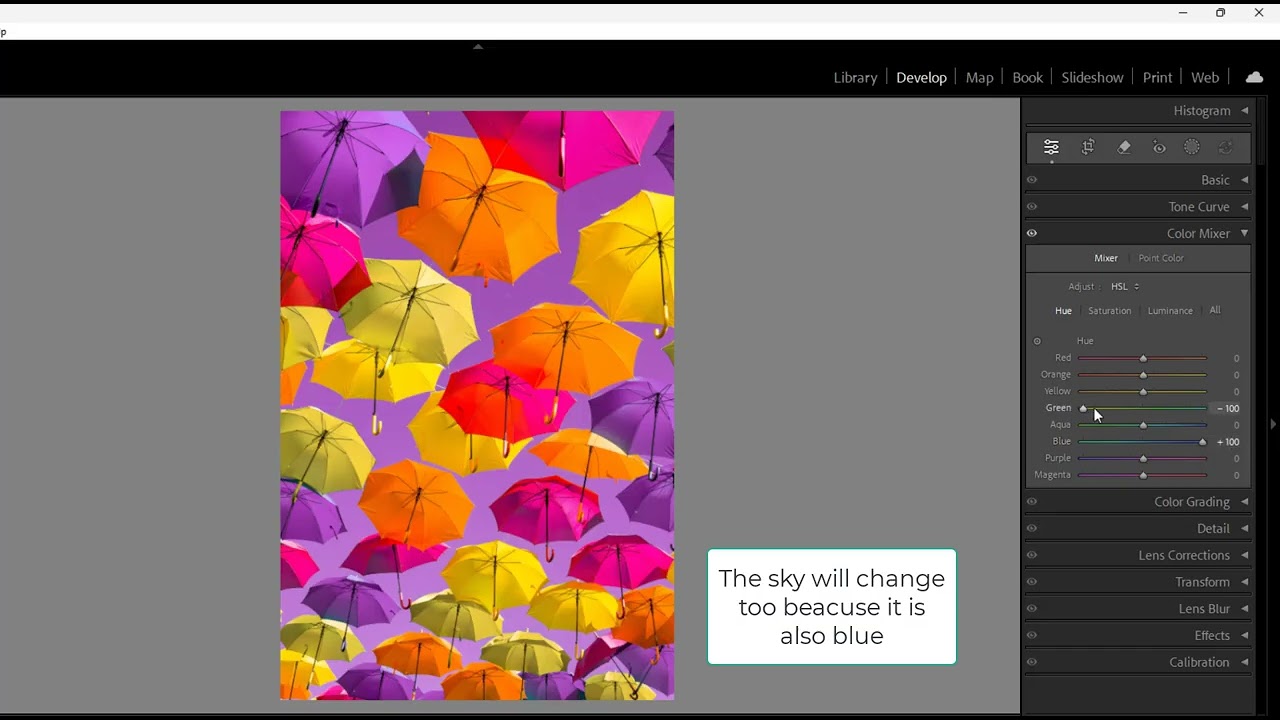
Task: Click the Orange hue slider handle
Action: coord(1143,375)
